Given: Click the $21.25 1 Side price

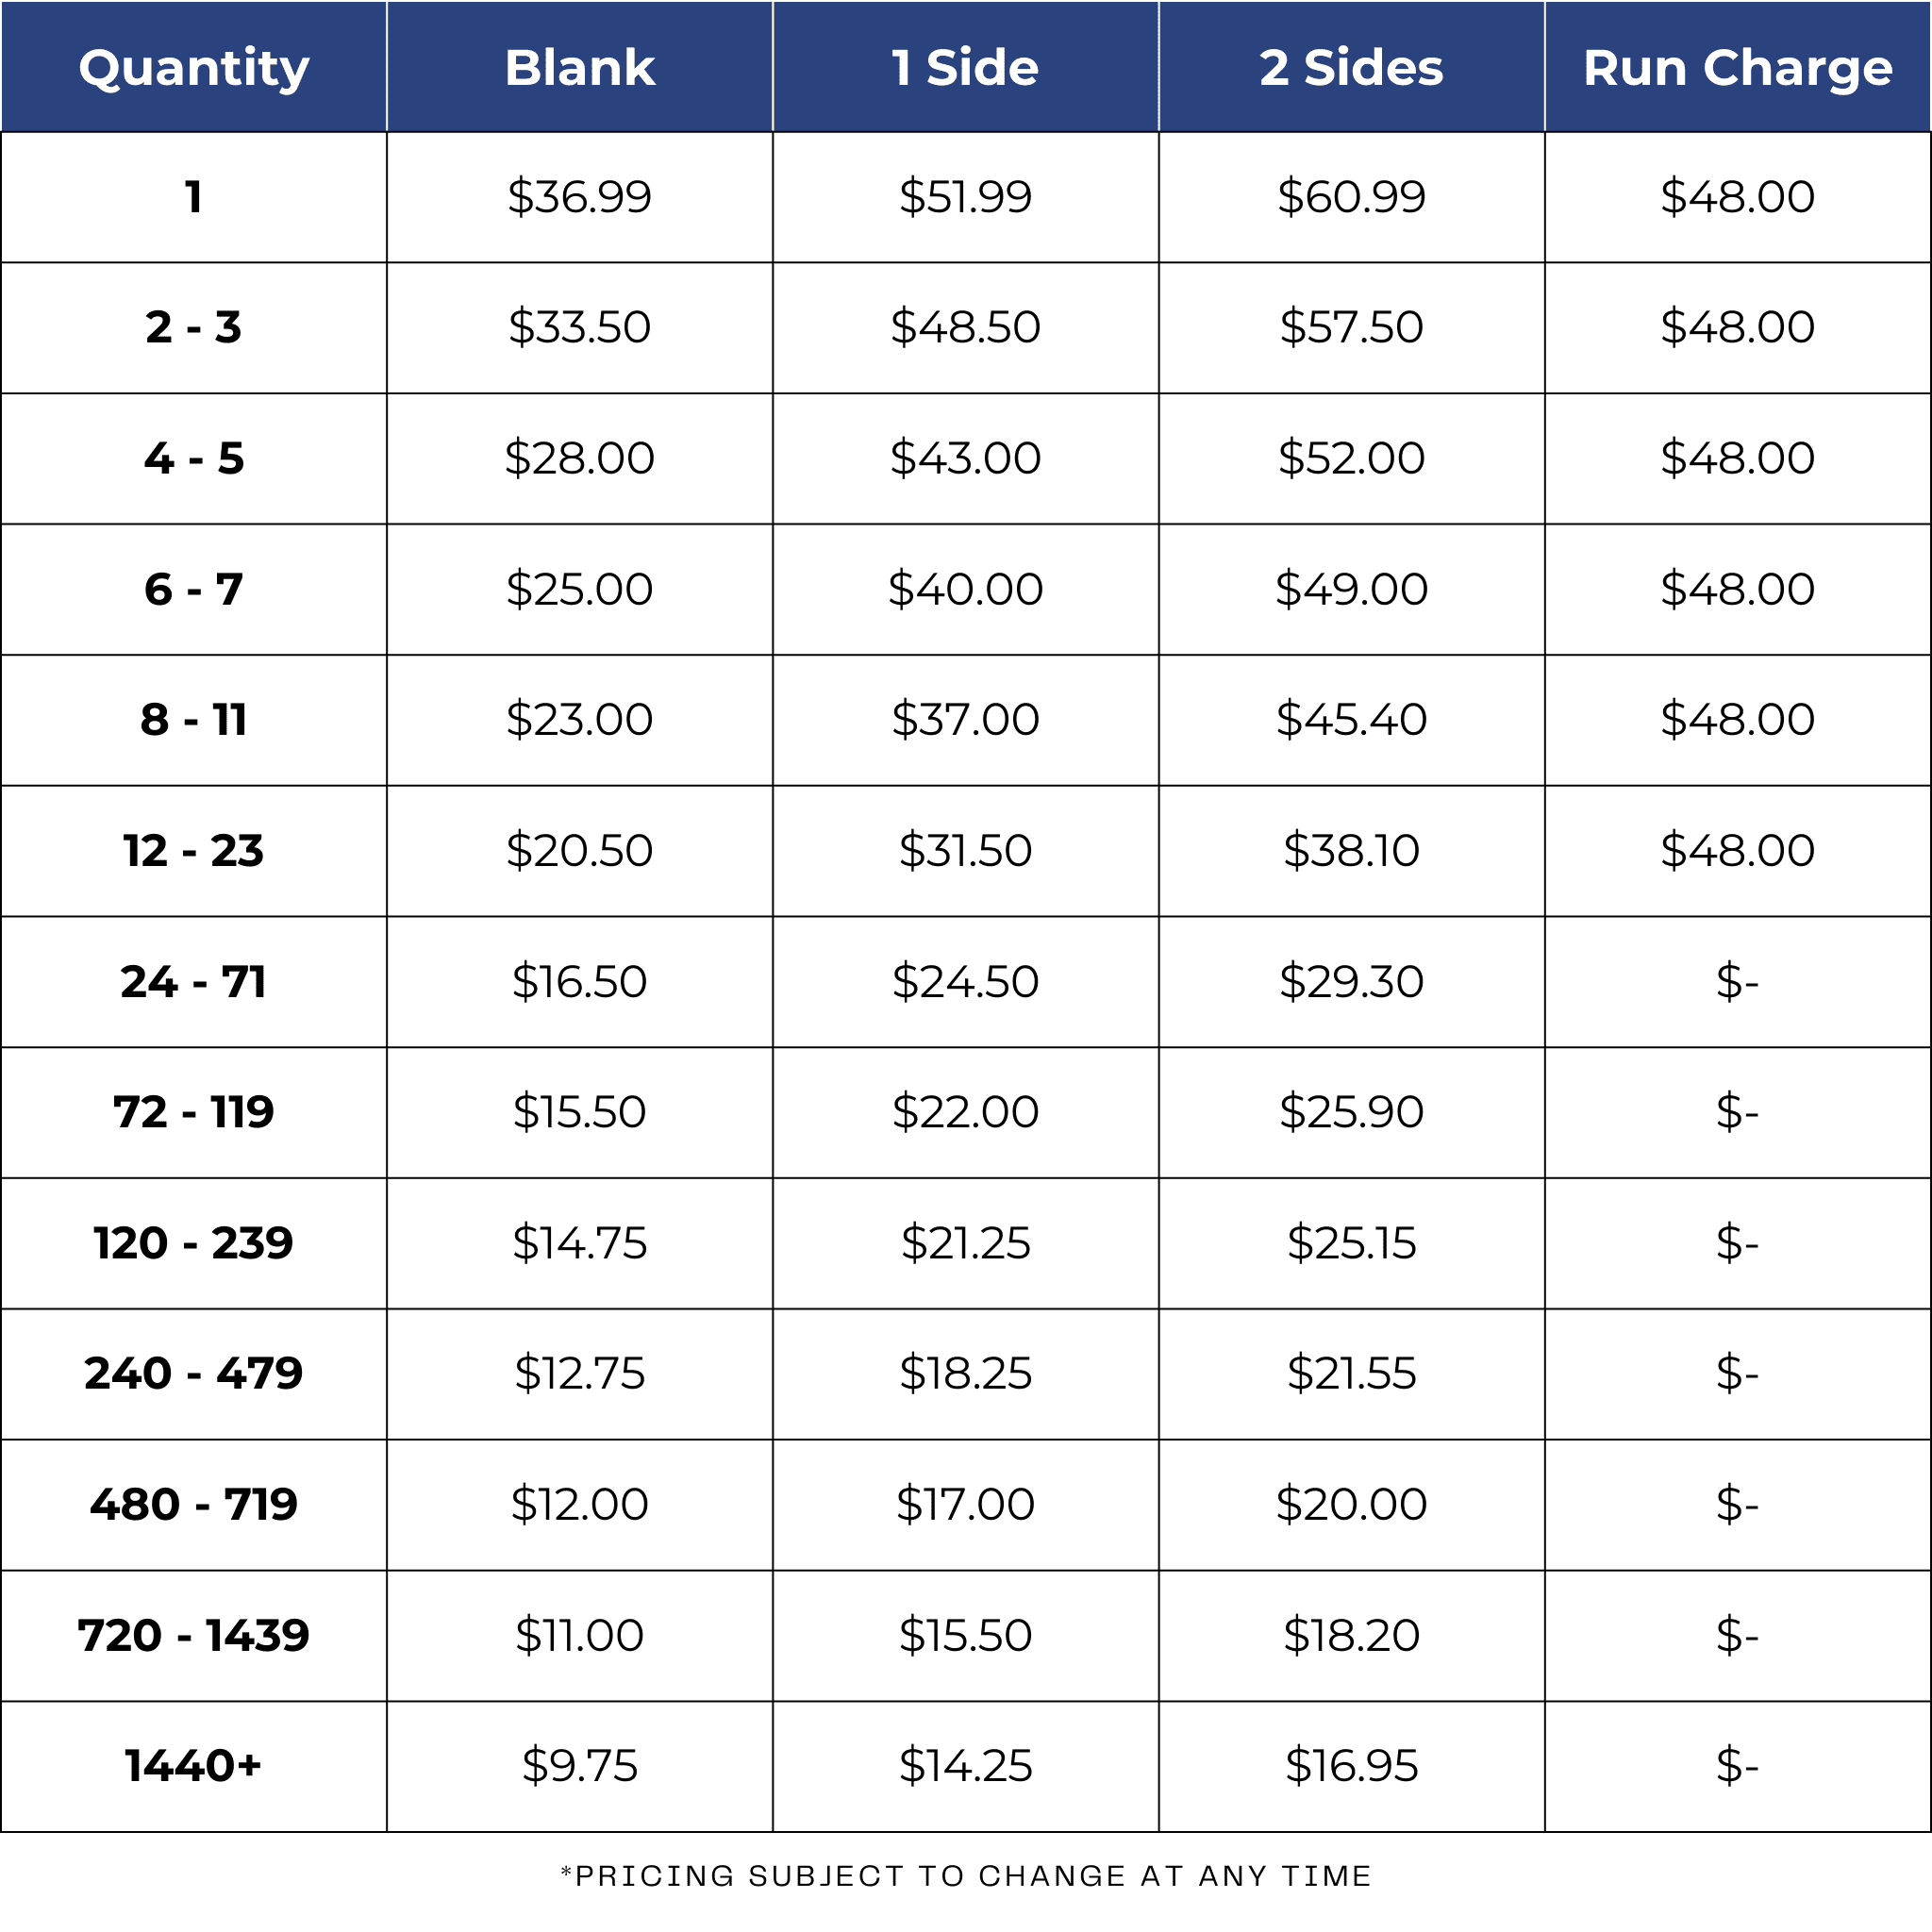Looking at the screenshot, I should [x=965, y=1243].
